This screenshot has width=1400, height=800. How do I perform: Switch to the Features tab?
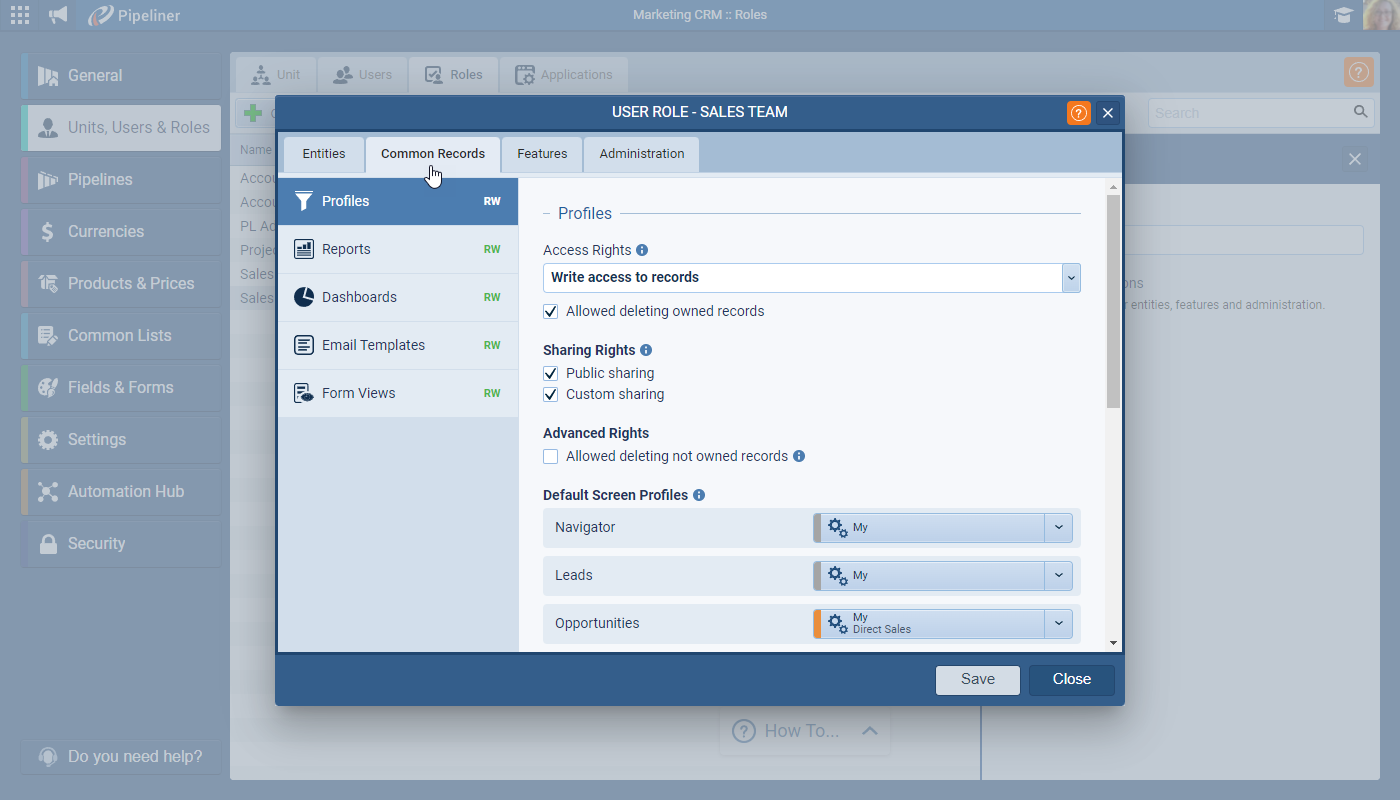pos(542,154)
